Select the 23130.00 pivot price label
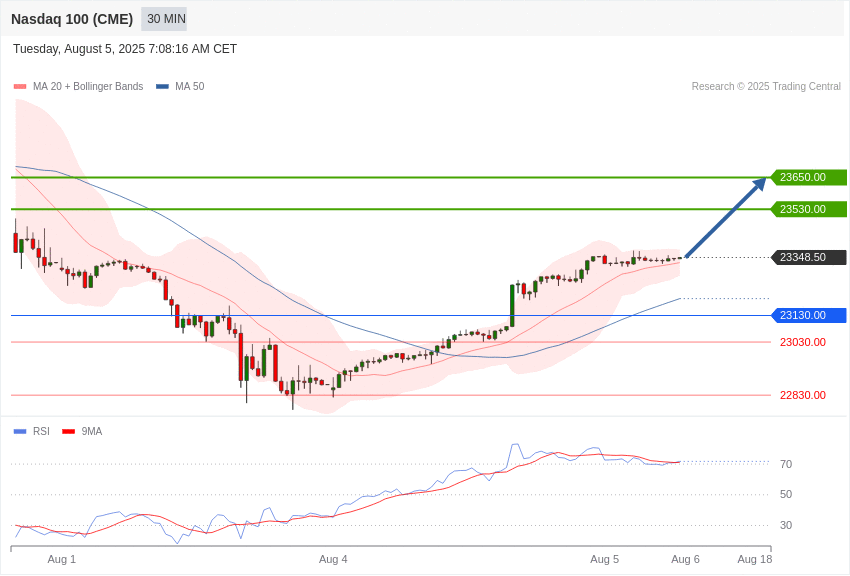Viewport: 850px width, 576px height. click(x=808, y=315)
